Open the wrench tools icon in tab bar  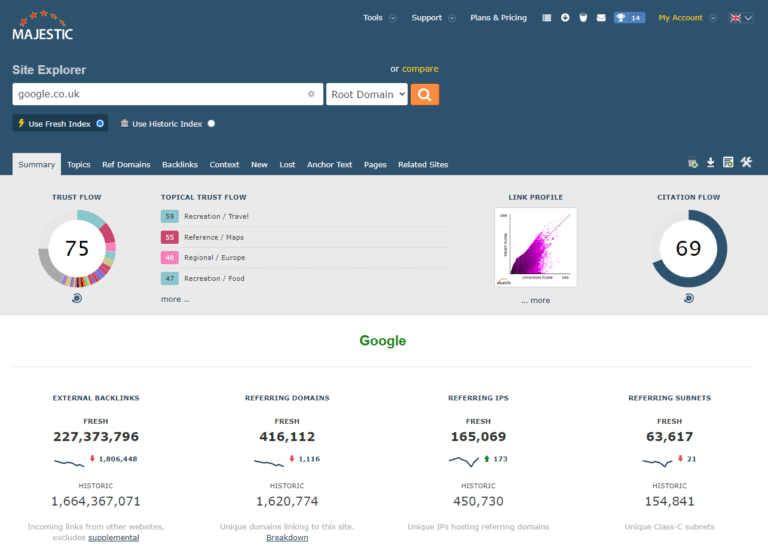pos(746,163)
